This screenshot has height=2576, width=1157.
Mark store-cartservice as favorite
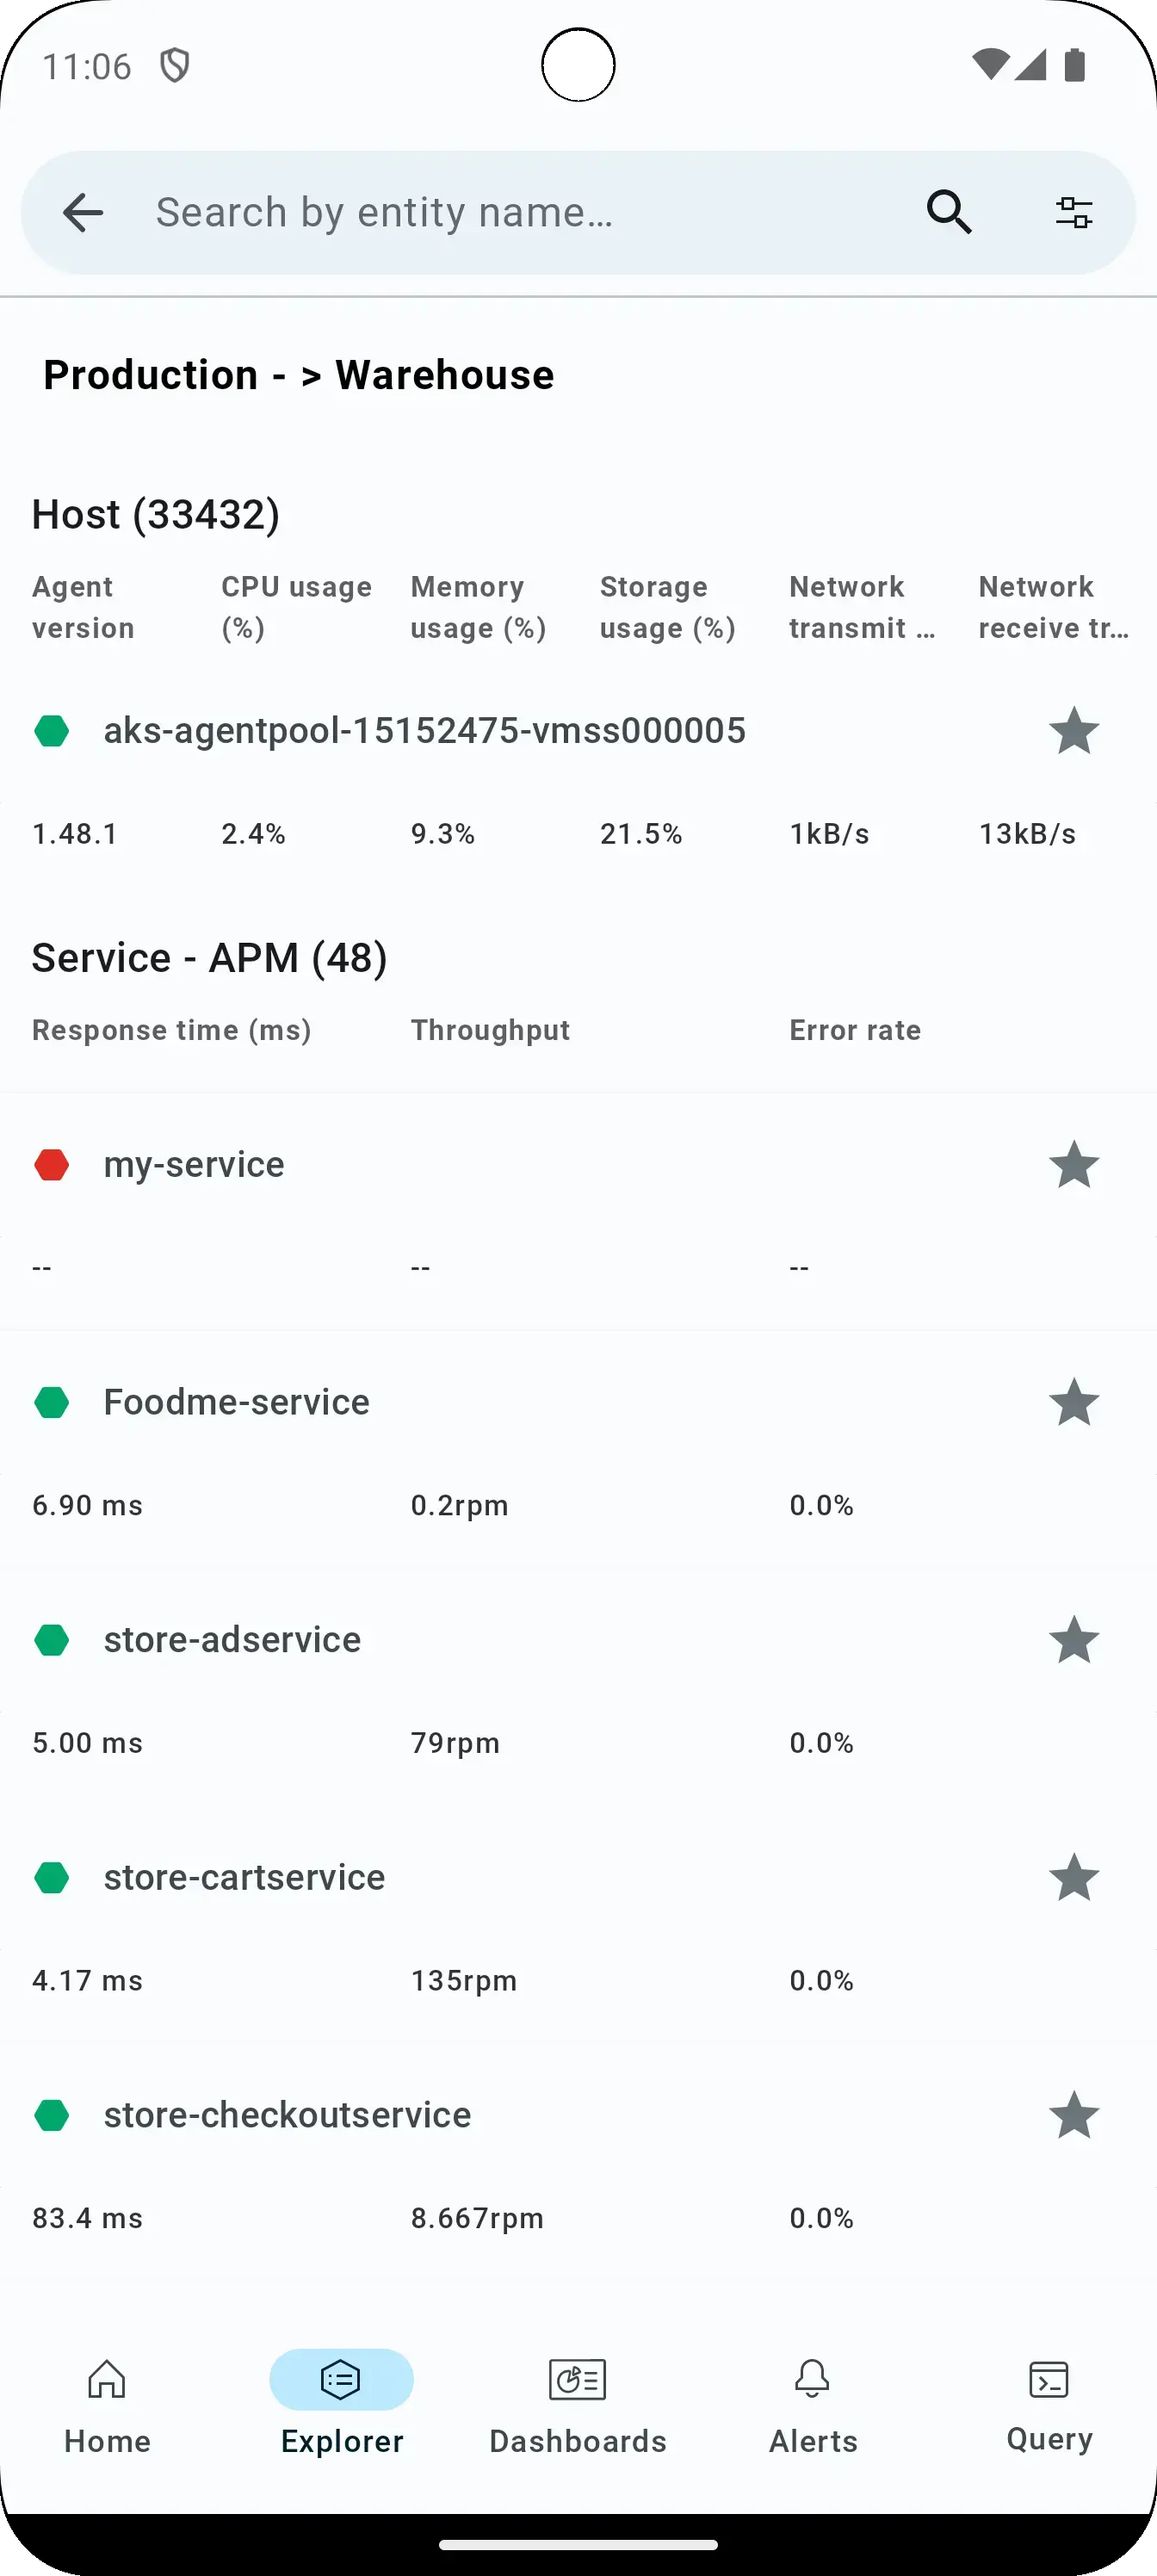click(1073, 1877)
